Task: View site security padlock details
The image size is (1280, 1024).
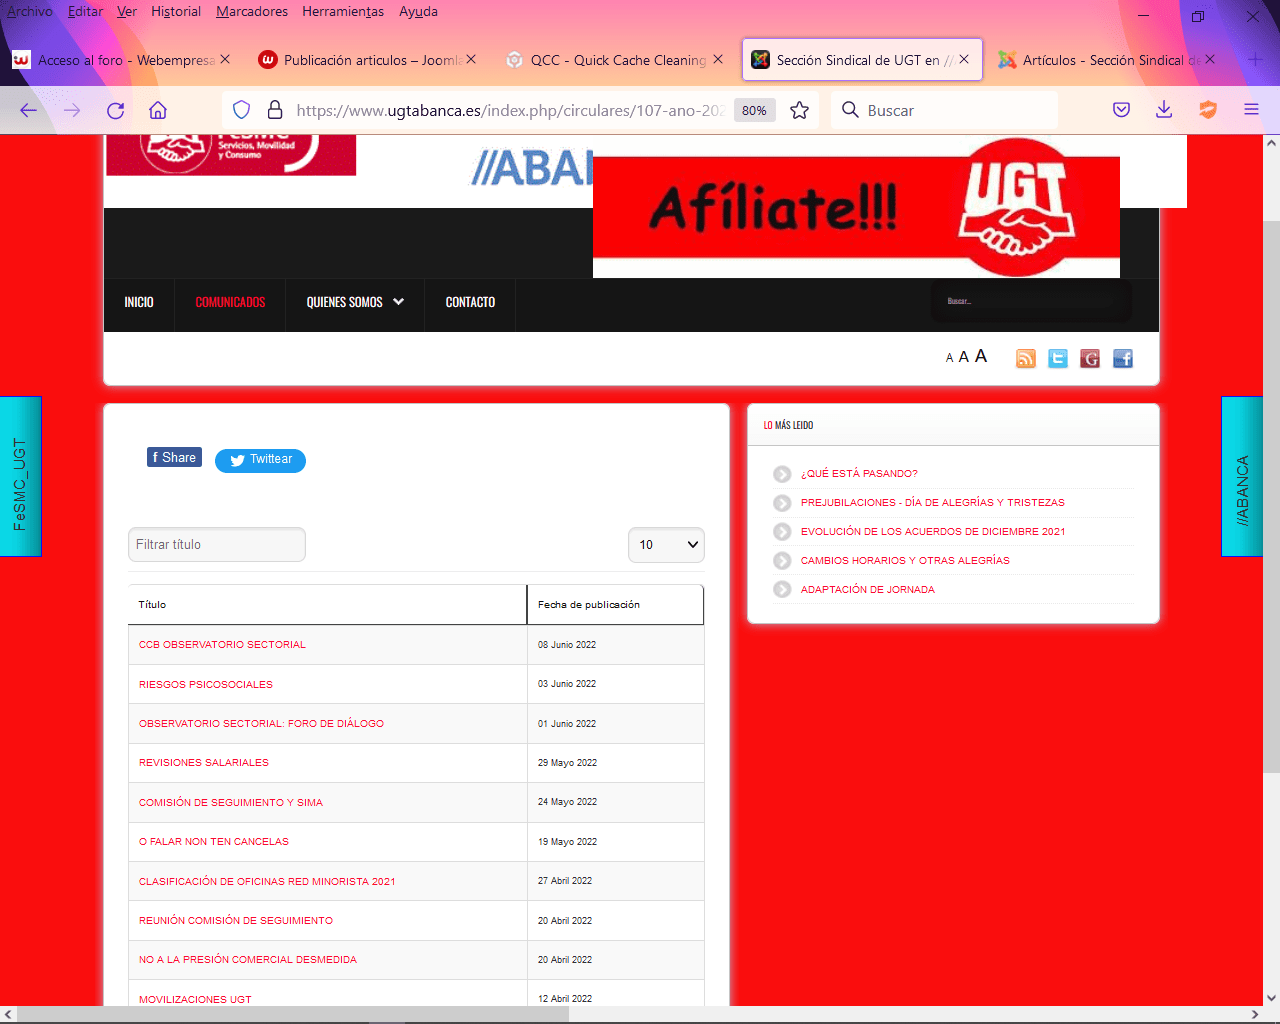Action: pyautogui.click(x=275, y=110)
